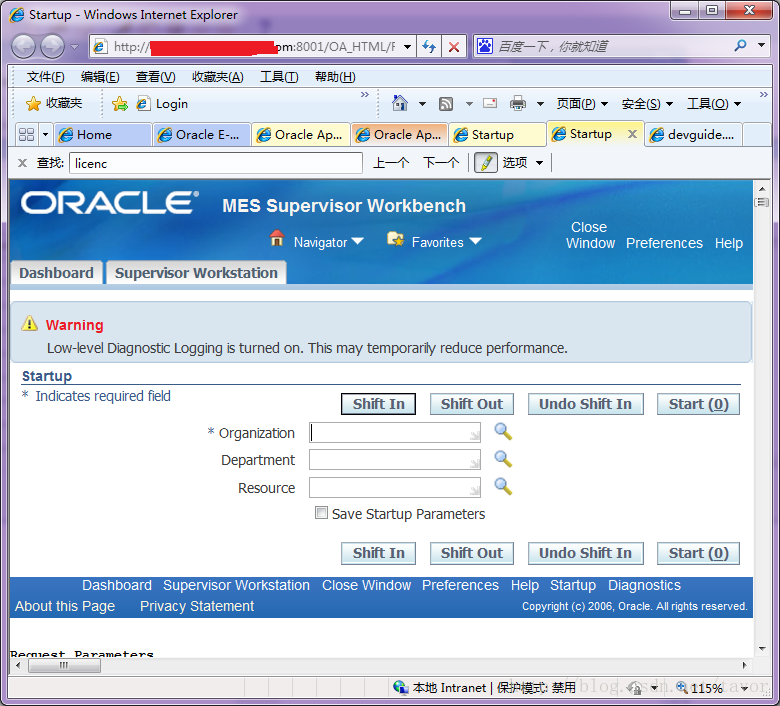Refresh the page with the refresh icon
This screenshot has width=780, height=706.
[x=429, y=47]
